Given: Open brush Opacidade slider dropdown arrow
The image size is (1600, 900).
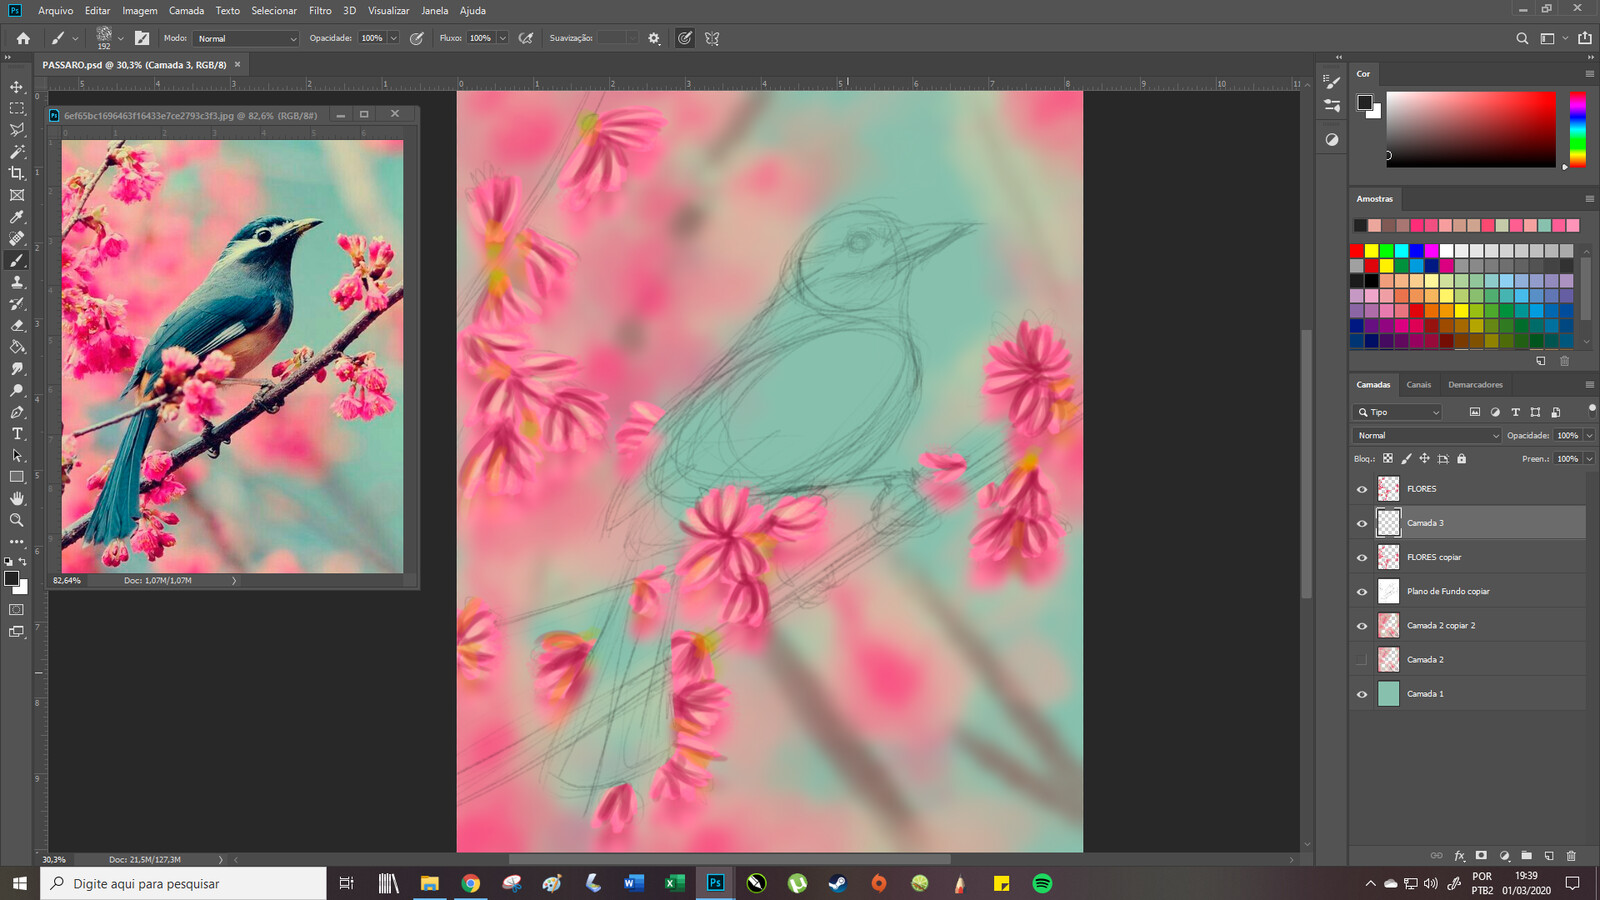Looking at the screenshot, I should point(394,38).
